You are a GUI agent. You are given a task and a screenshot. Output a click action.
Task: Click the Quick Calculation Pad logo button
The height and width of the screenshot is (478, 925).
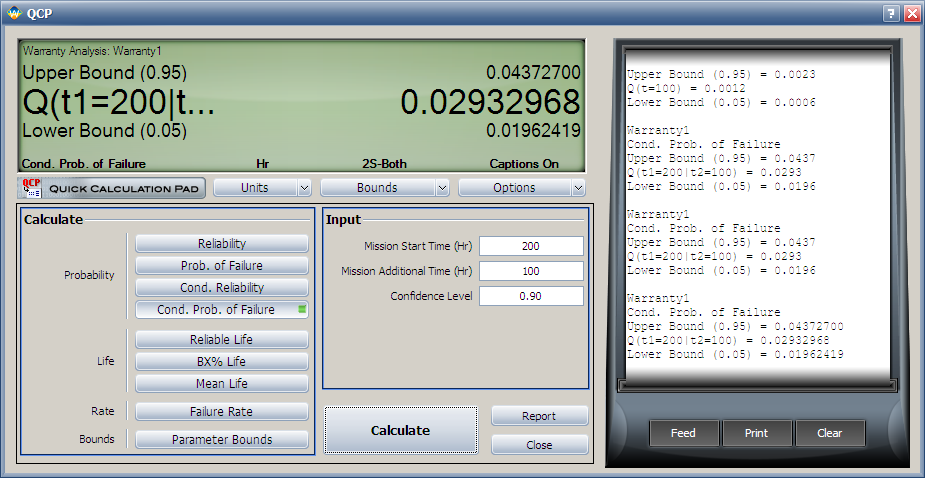tap(111, 188)
